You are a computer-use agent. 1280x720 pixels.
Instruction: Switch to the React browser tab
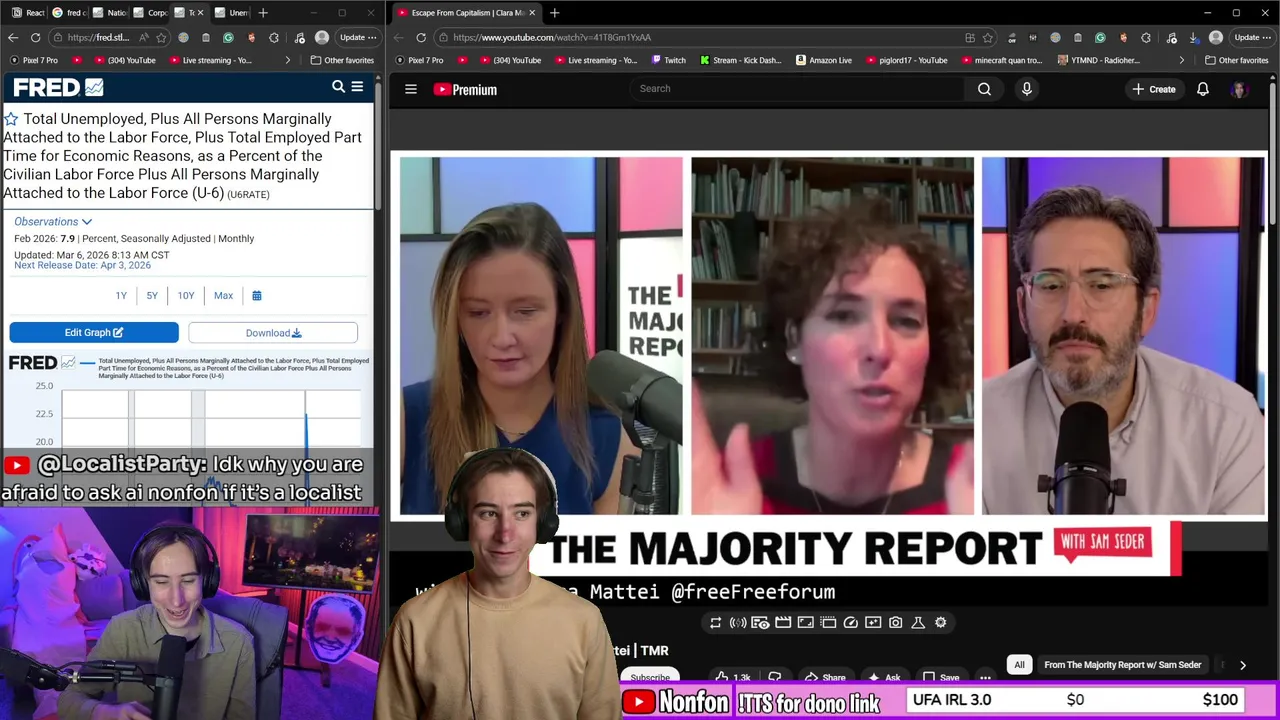click(27, 13)
